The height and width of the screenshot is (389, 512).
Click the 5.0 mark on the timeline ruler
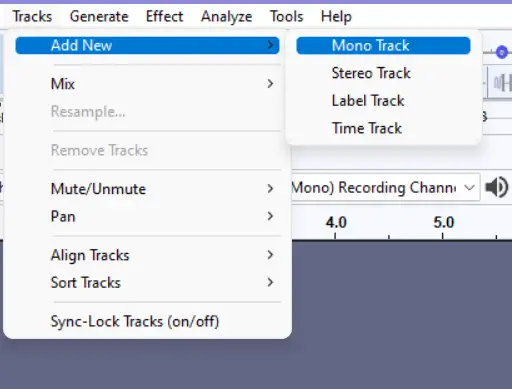click(444, 222)
